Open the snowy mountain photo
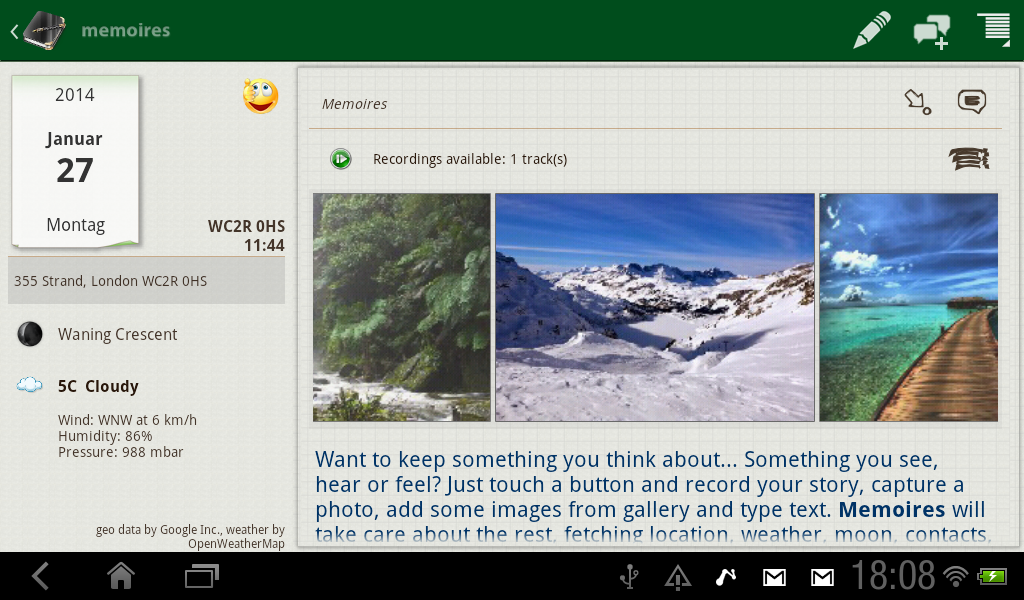Screen dimensions: 1024x600 (655, 307)
